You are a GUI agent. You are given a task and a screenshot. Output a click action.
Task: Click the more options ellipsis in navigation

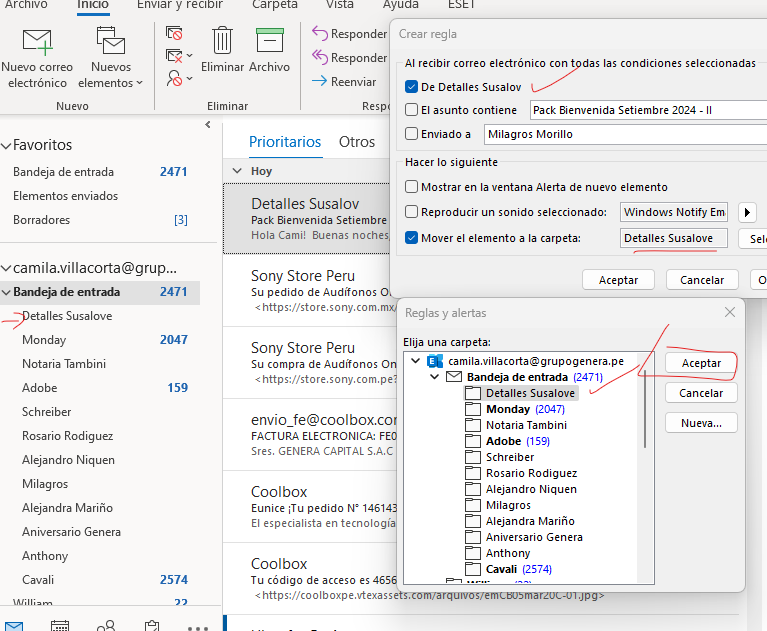pyautogui.click(x=198, y=628)
